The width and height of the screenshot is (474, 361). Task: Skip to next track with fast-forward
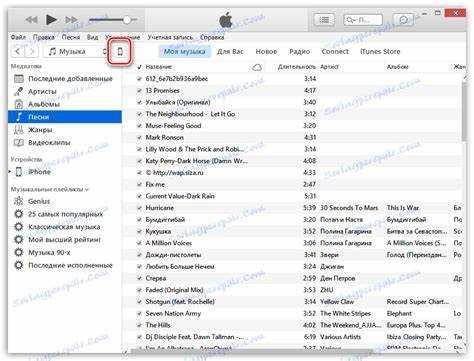coord(71,20)
